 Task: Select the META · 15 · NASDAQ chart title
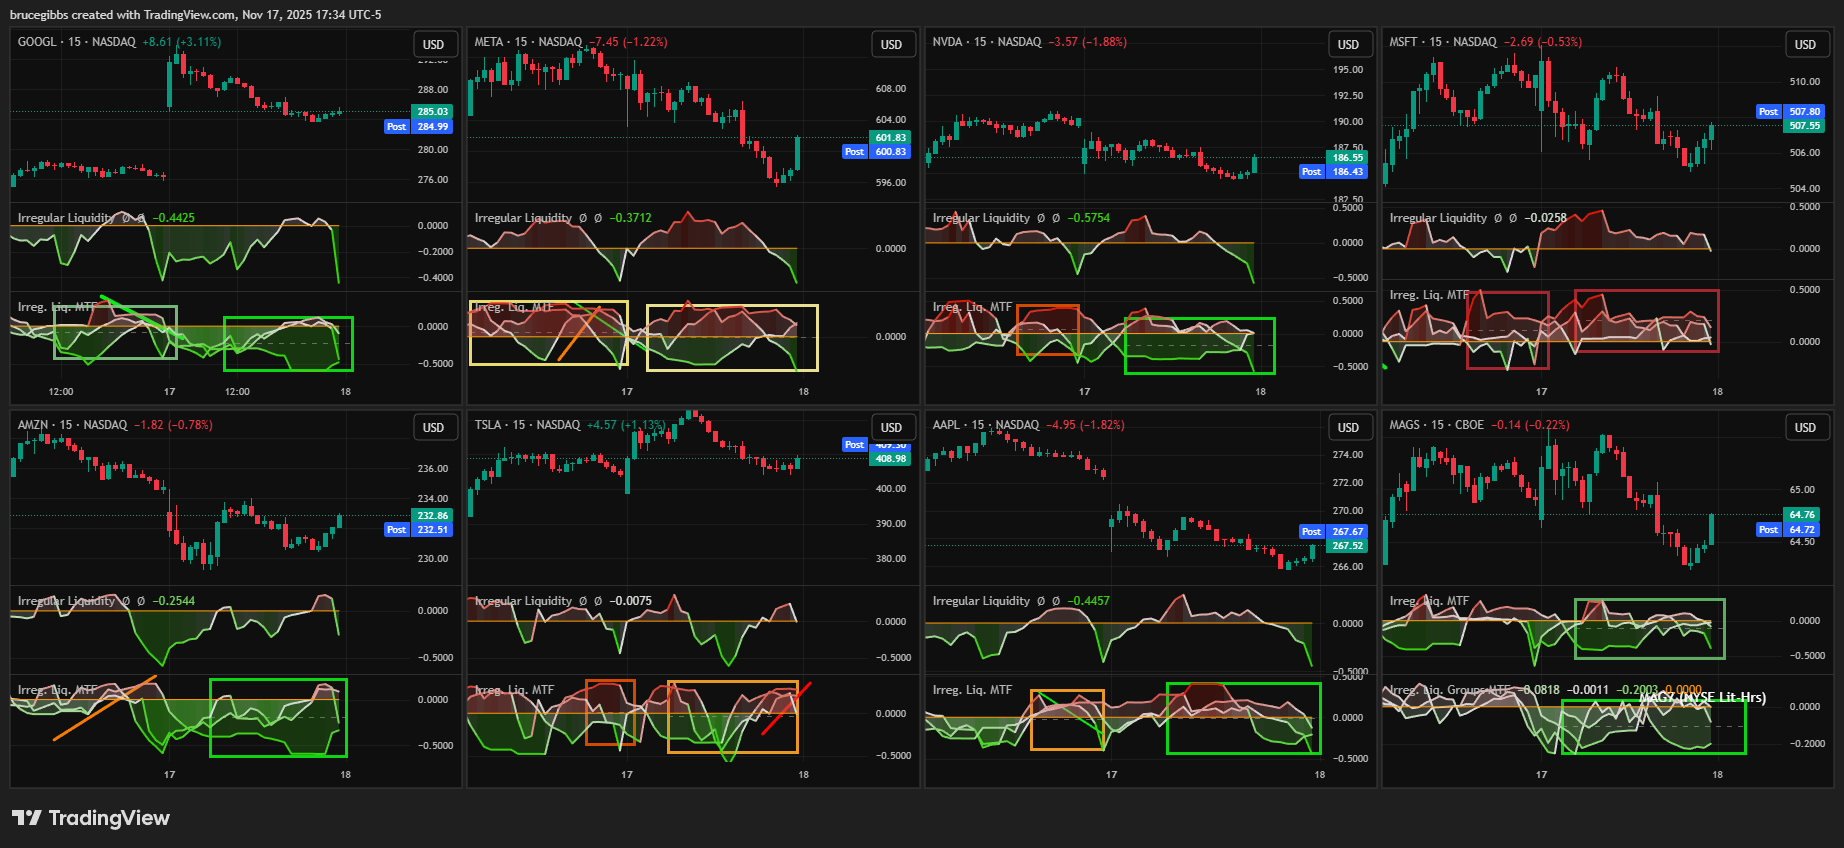528,42
